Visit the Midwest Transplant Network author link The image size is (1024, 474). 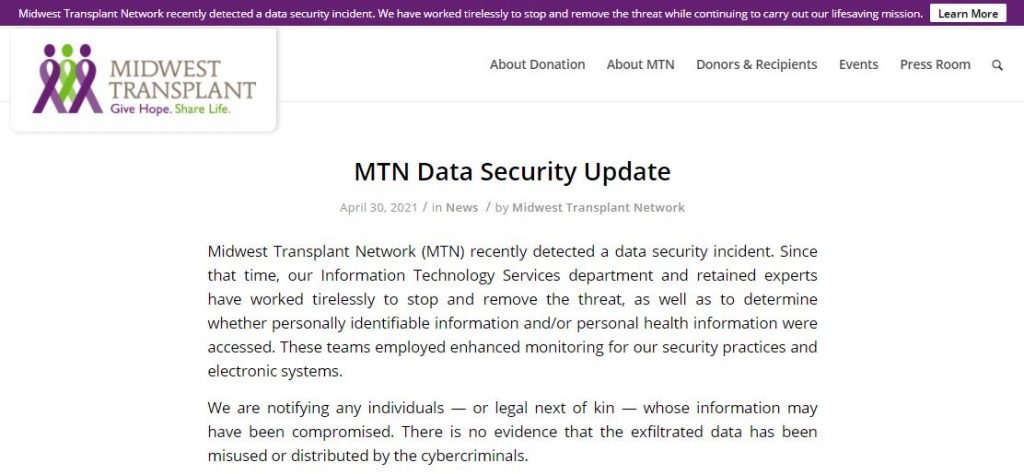(x=598, y=208)
